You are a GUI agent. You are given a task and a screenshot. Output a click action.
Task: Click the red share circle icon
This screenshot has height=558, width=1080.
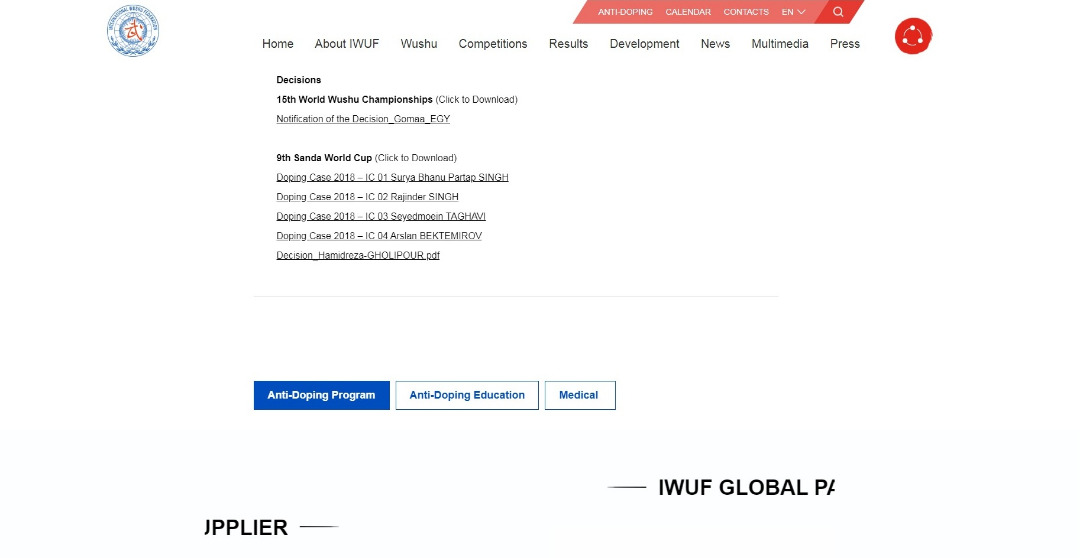point(913,36)
